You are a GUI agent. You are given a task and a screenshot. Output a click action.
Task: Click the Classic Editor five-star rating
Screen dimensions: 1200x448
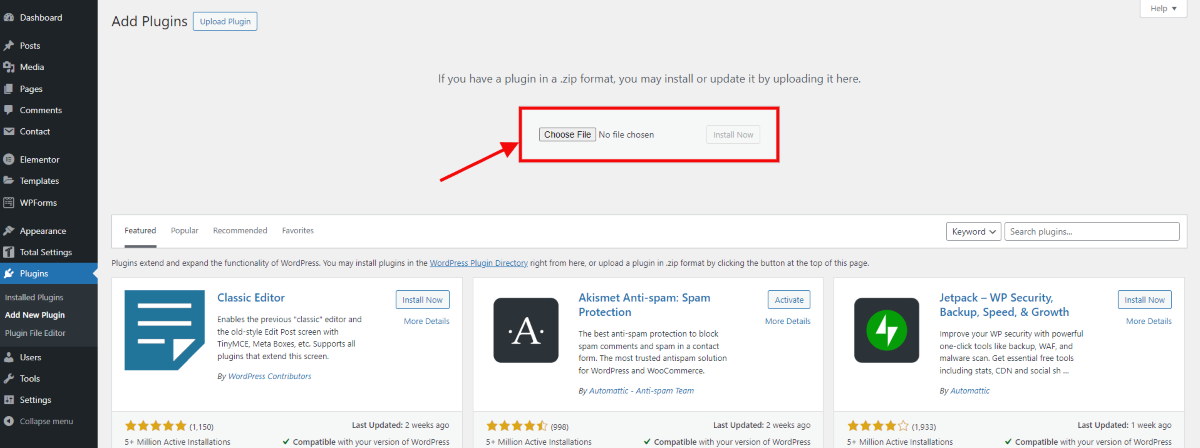click(x=156, y=426)
